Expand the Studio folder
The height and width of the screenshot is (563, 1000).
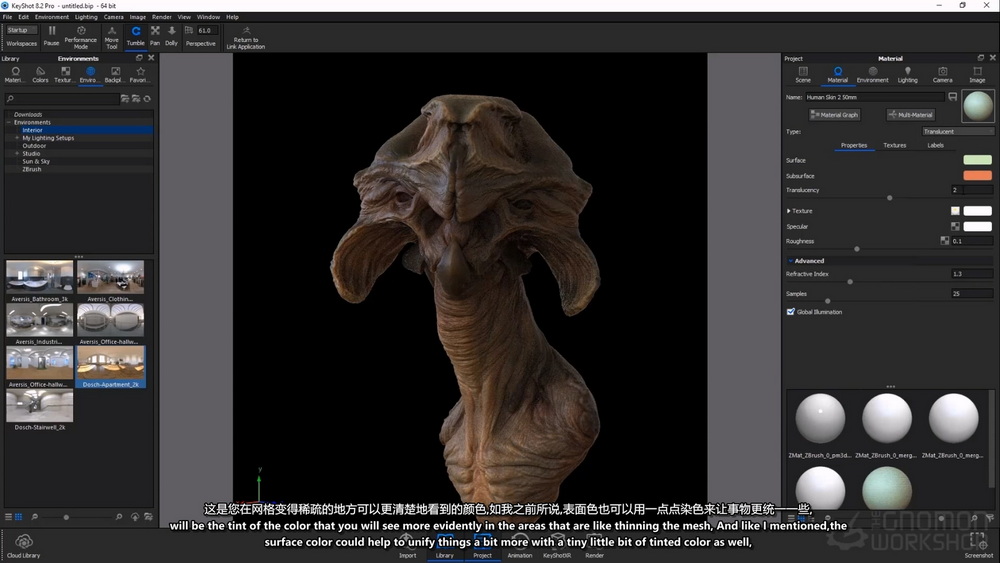click(x=17, y=154)
